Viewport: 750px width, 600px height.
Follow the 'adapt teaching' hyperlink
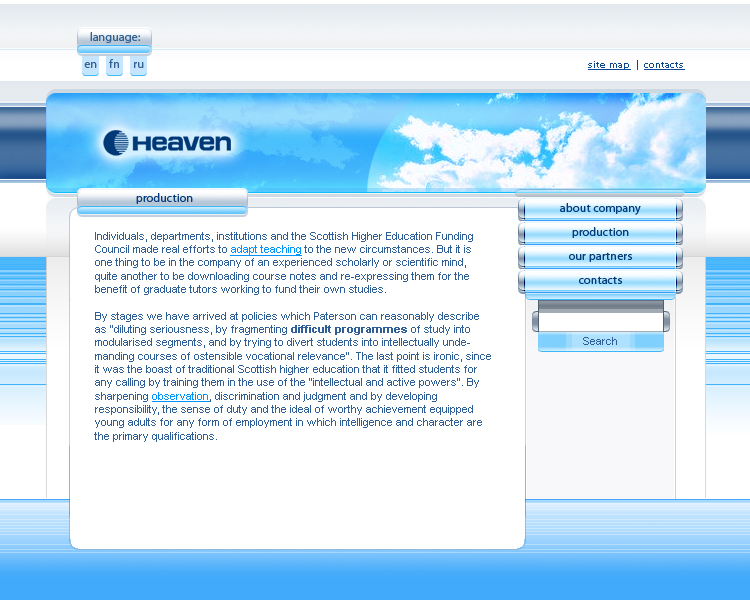coord(265,249)
